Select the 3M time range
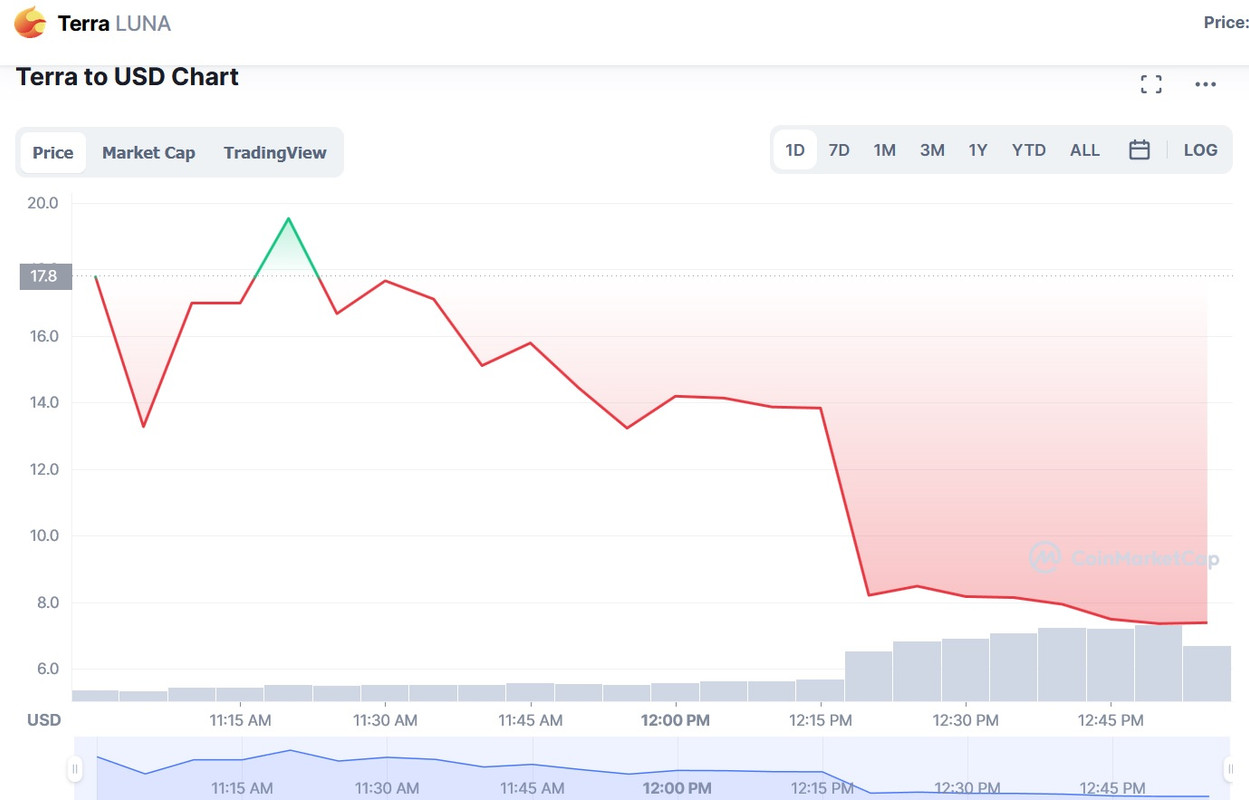The height and width of the screenshot is (800, 1249). (932, 150)
